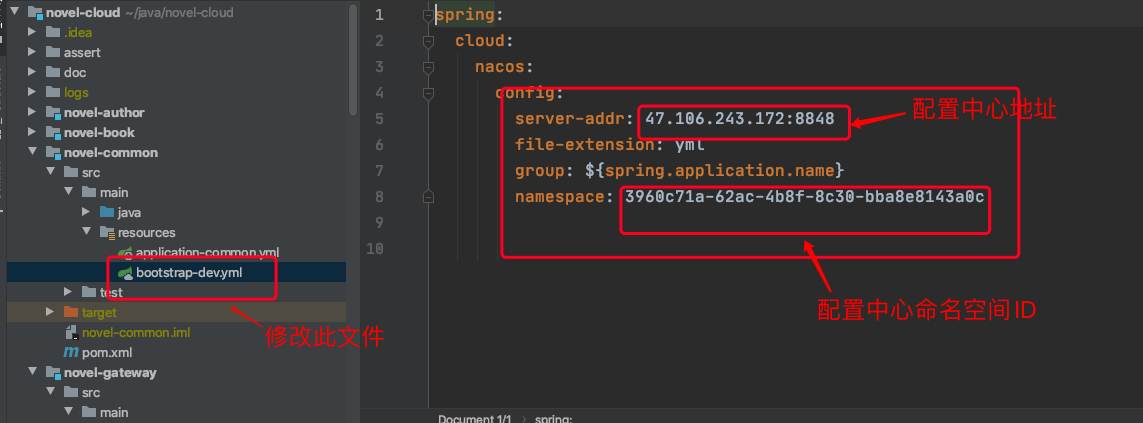1143x423 pixels.
Task: Select the orange target folder icon
Action: click(x=71, y=312)
